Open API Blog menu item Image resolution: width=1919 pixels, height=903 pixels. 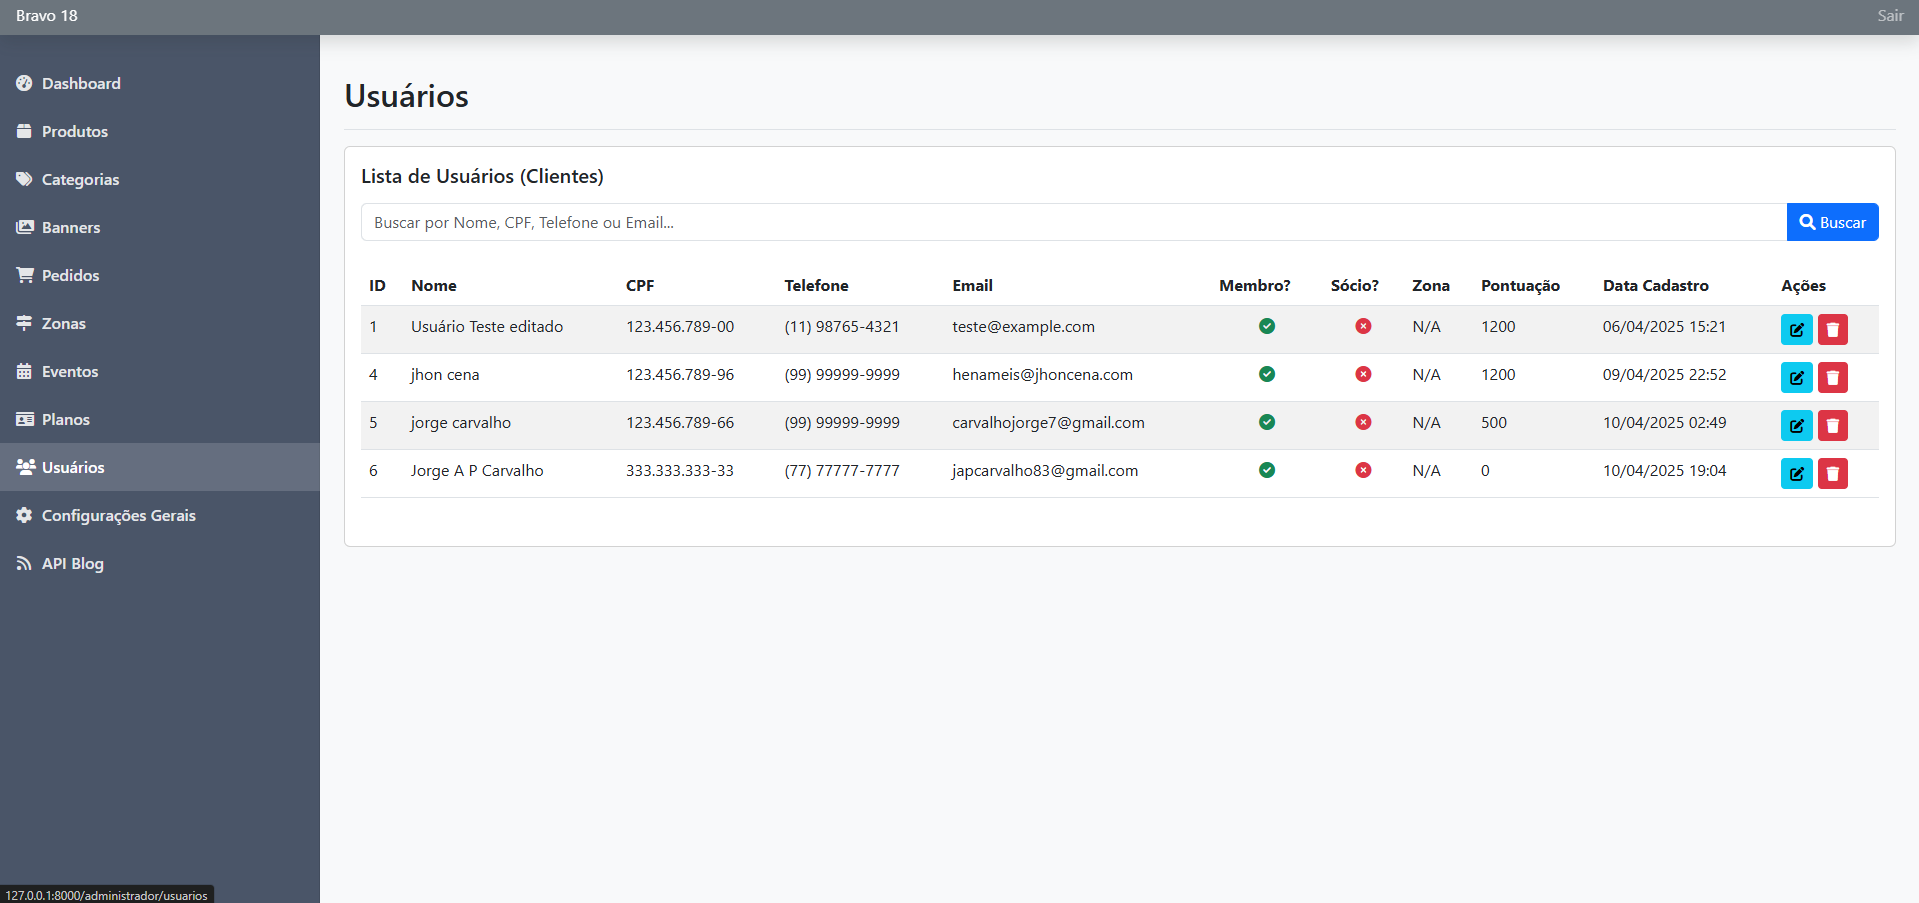point(160,563)
